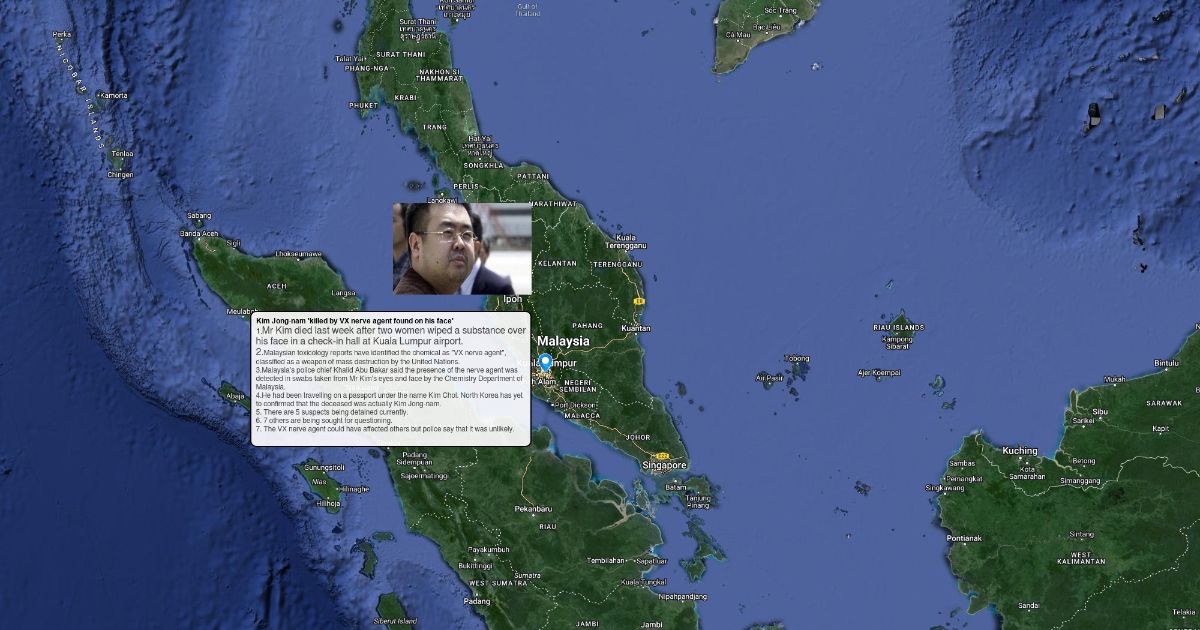This screenshot has width=1200, height=630.
Task: Select the Kuala Terengganu label
Action: click(x=626, y=241)
